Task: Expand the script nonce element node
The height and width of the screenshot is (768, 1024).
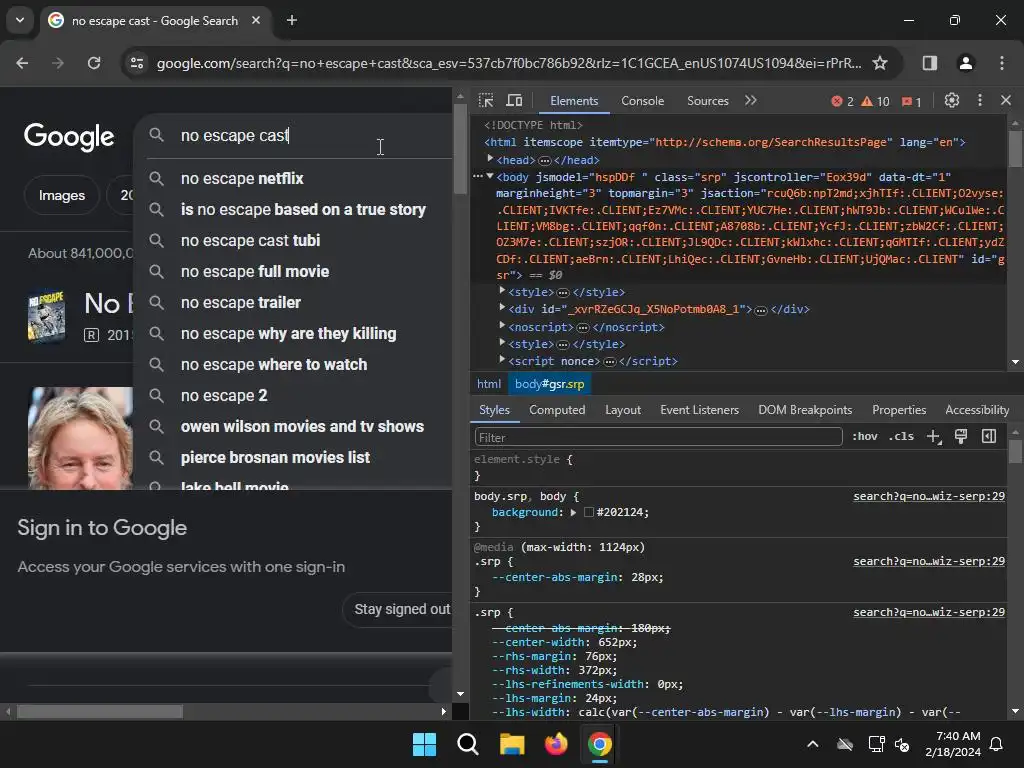Action: tap(502, 360)
